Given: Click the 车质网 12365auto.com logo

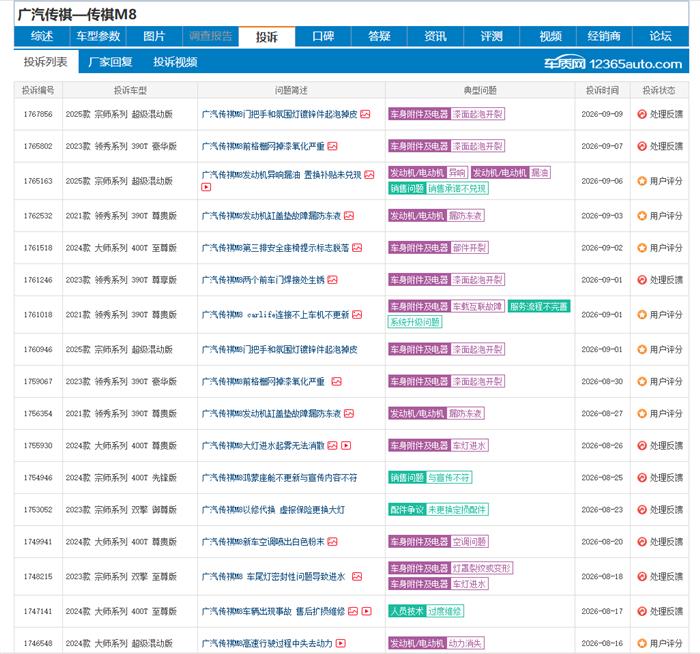Looking at the screenshot, I should coord(613,64).
